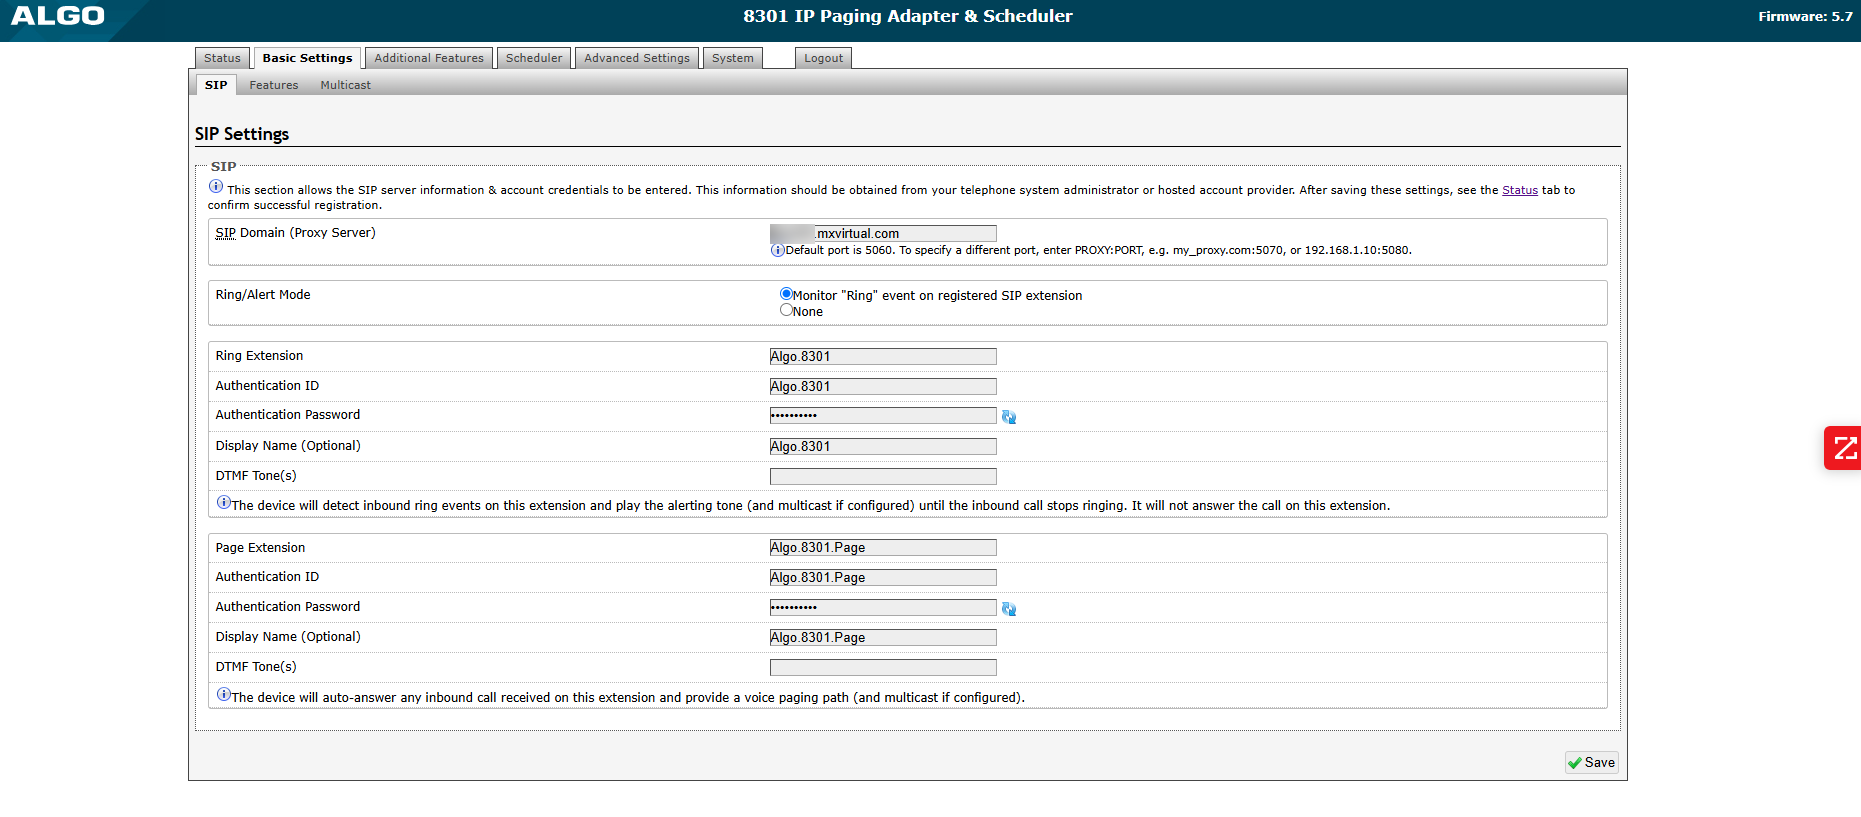The height and width of the screenshot is (817, 1861).
Task: Edit Ring Extension Display Name field
Action: click(x=883, y=446)
